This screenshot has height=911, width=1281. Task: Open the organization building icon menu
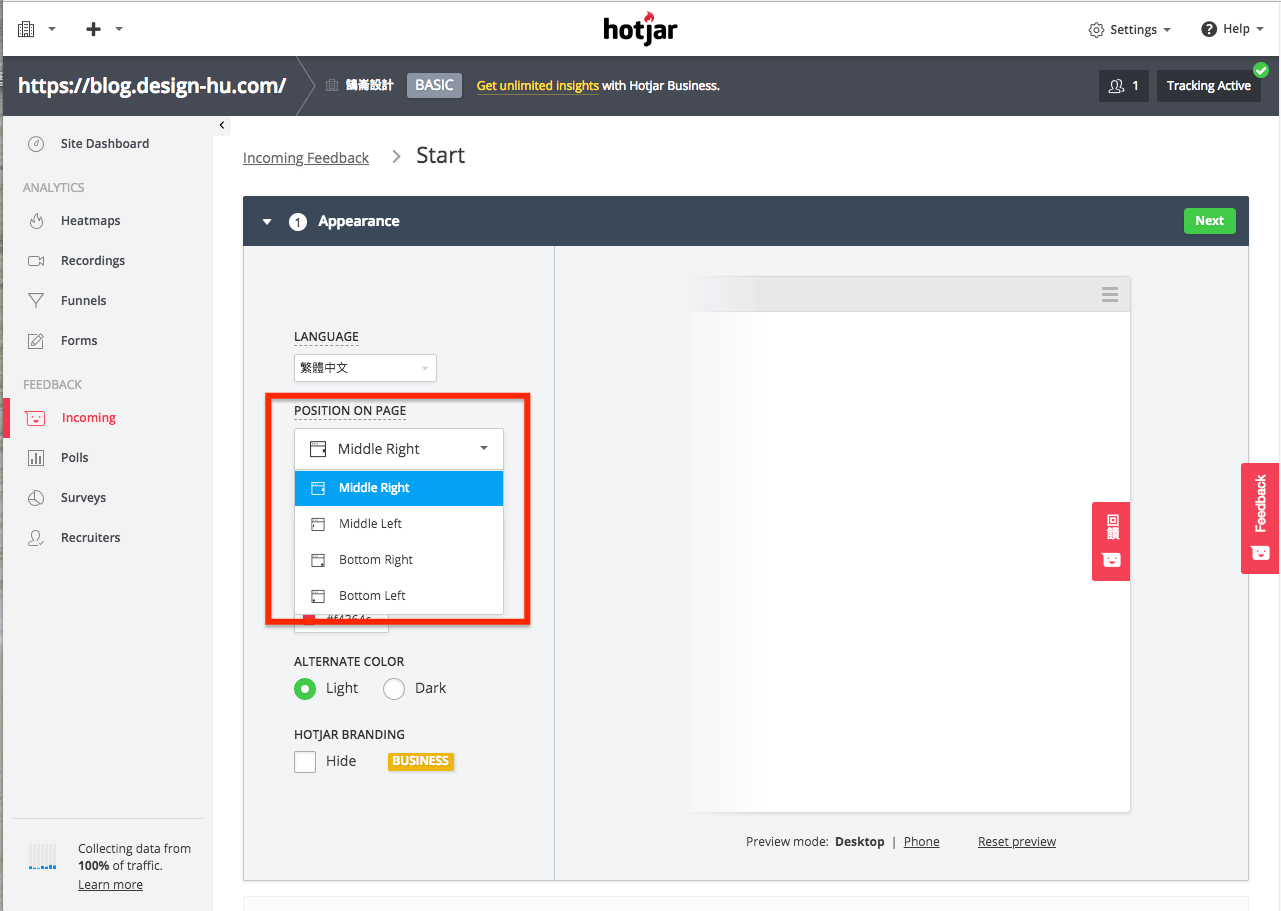click(x=26, y=29)
